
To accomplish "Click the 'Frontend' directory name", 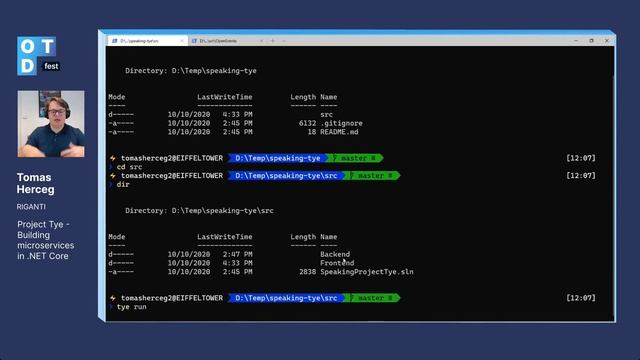I will [337, 263].
